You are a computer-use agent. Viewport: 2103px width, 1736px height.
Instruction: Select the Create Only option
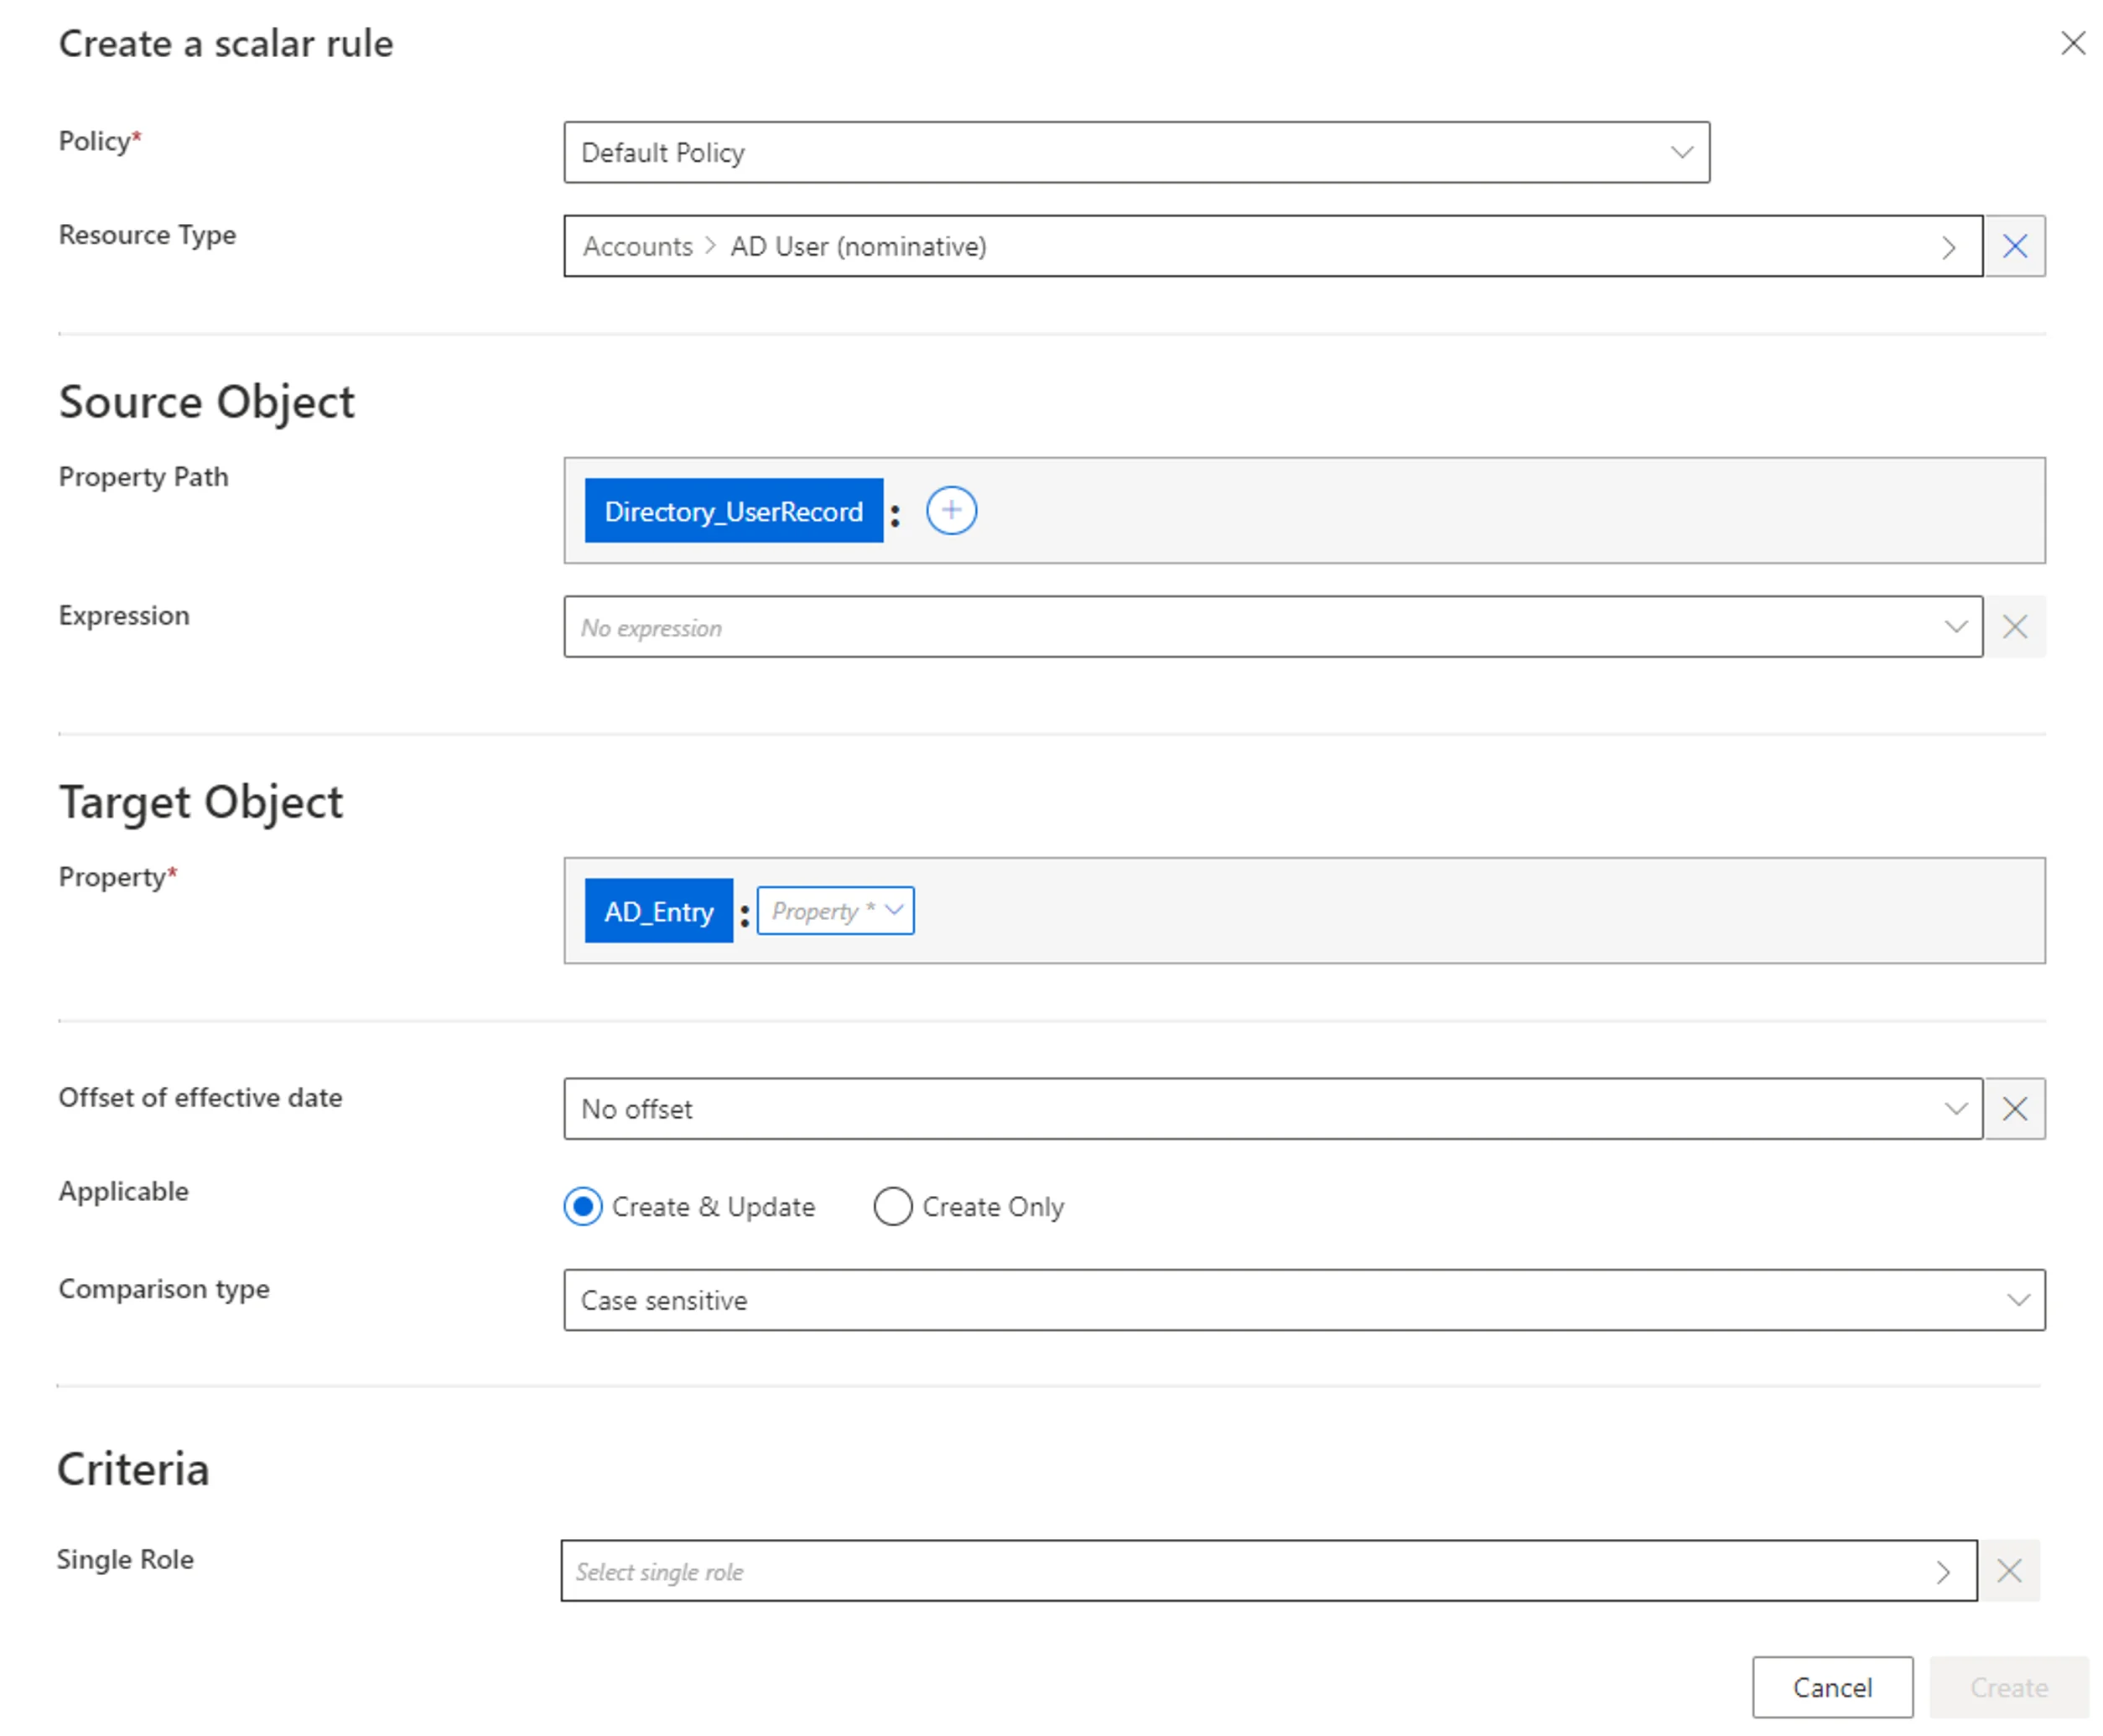[x=968, y=1206]
